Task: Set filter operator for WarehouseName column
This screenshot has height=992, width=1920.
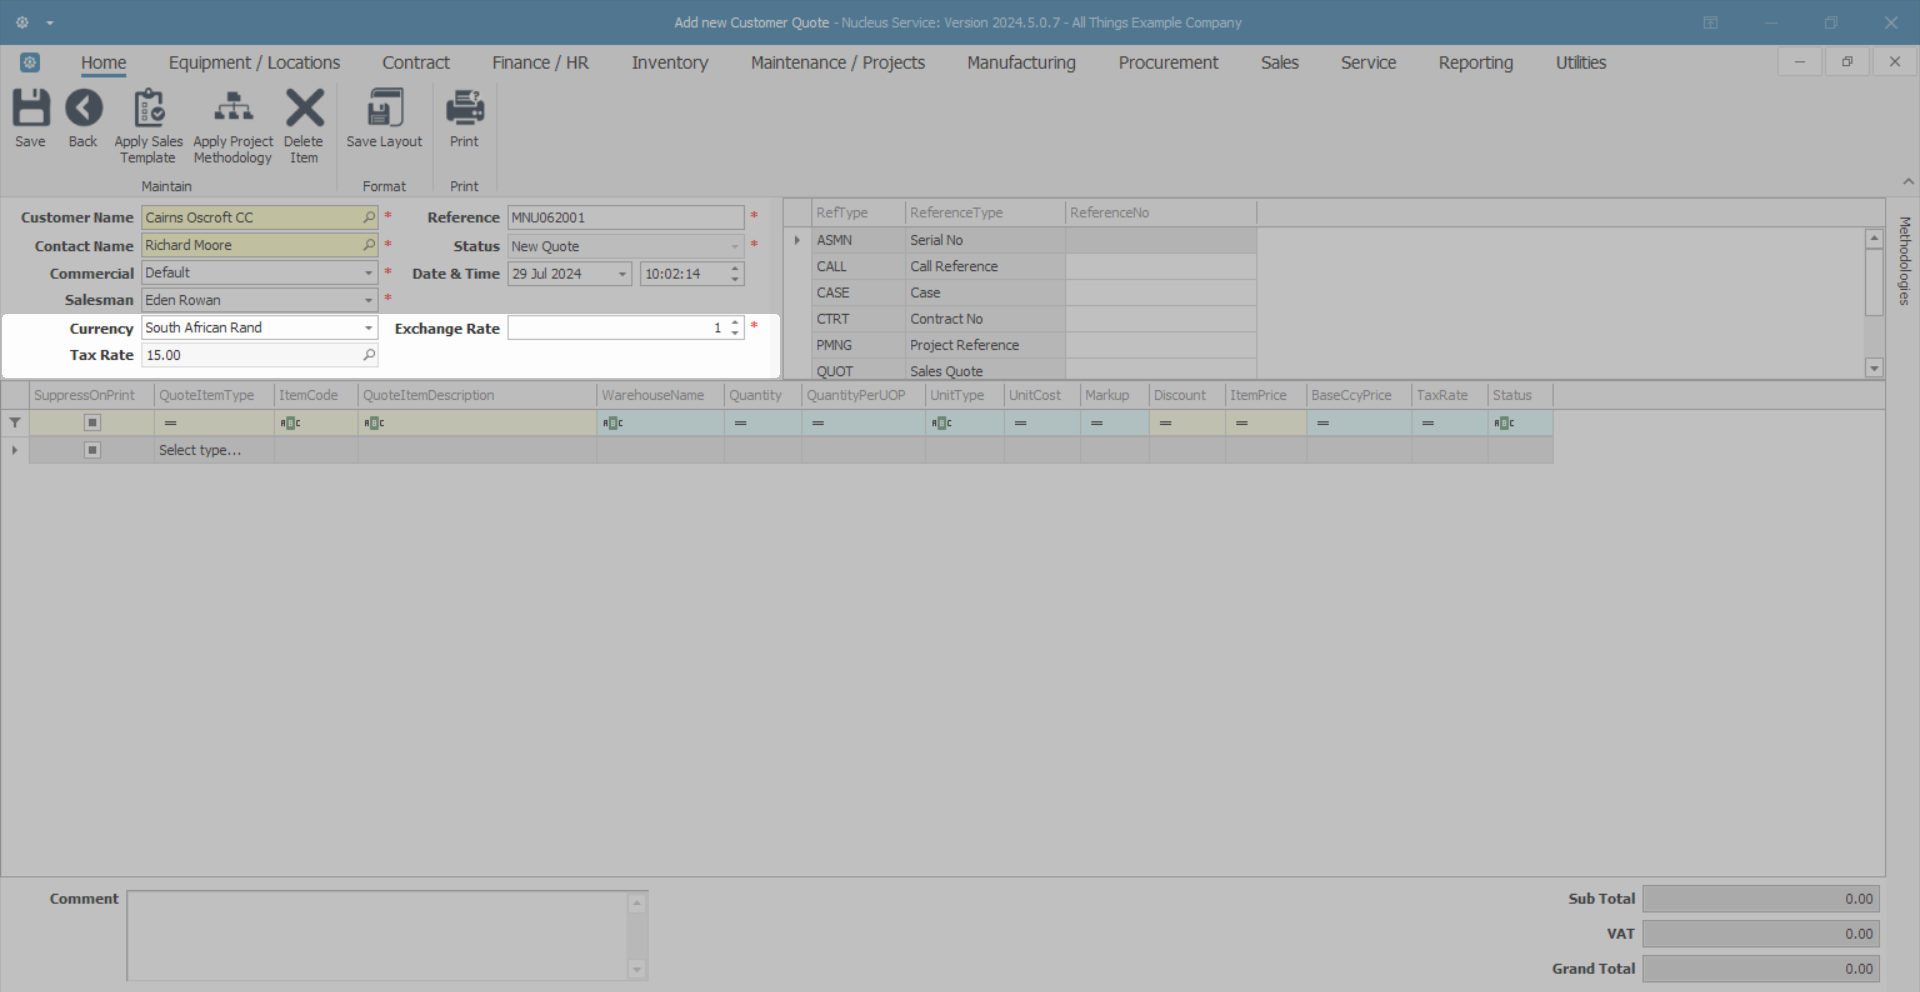Action: (x=613, y=423)
